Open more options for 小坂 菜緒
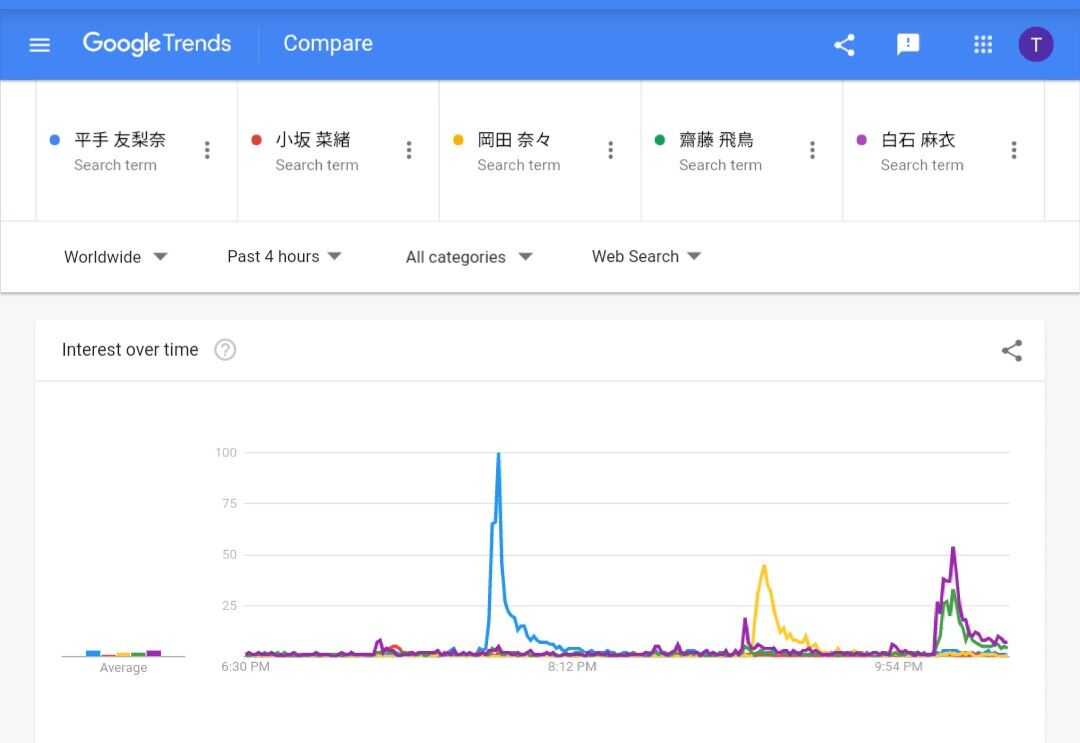The height and width of the screenshot is (743, 1080). coord(409,150)
